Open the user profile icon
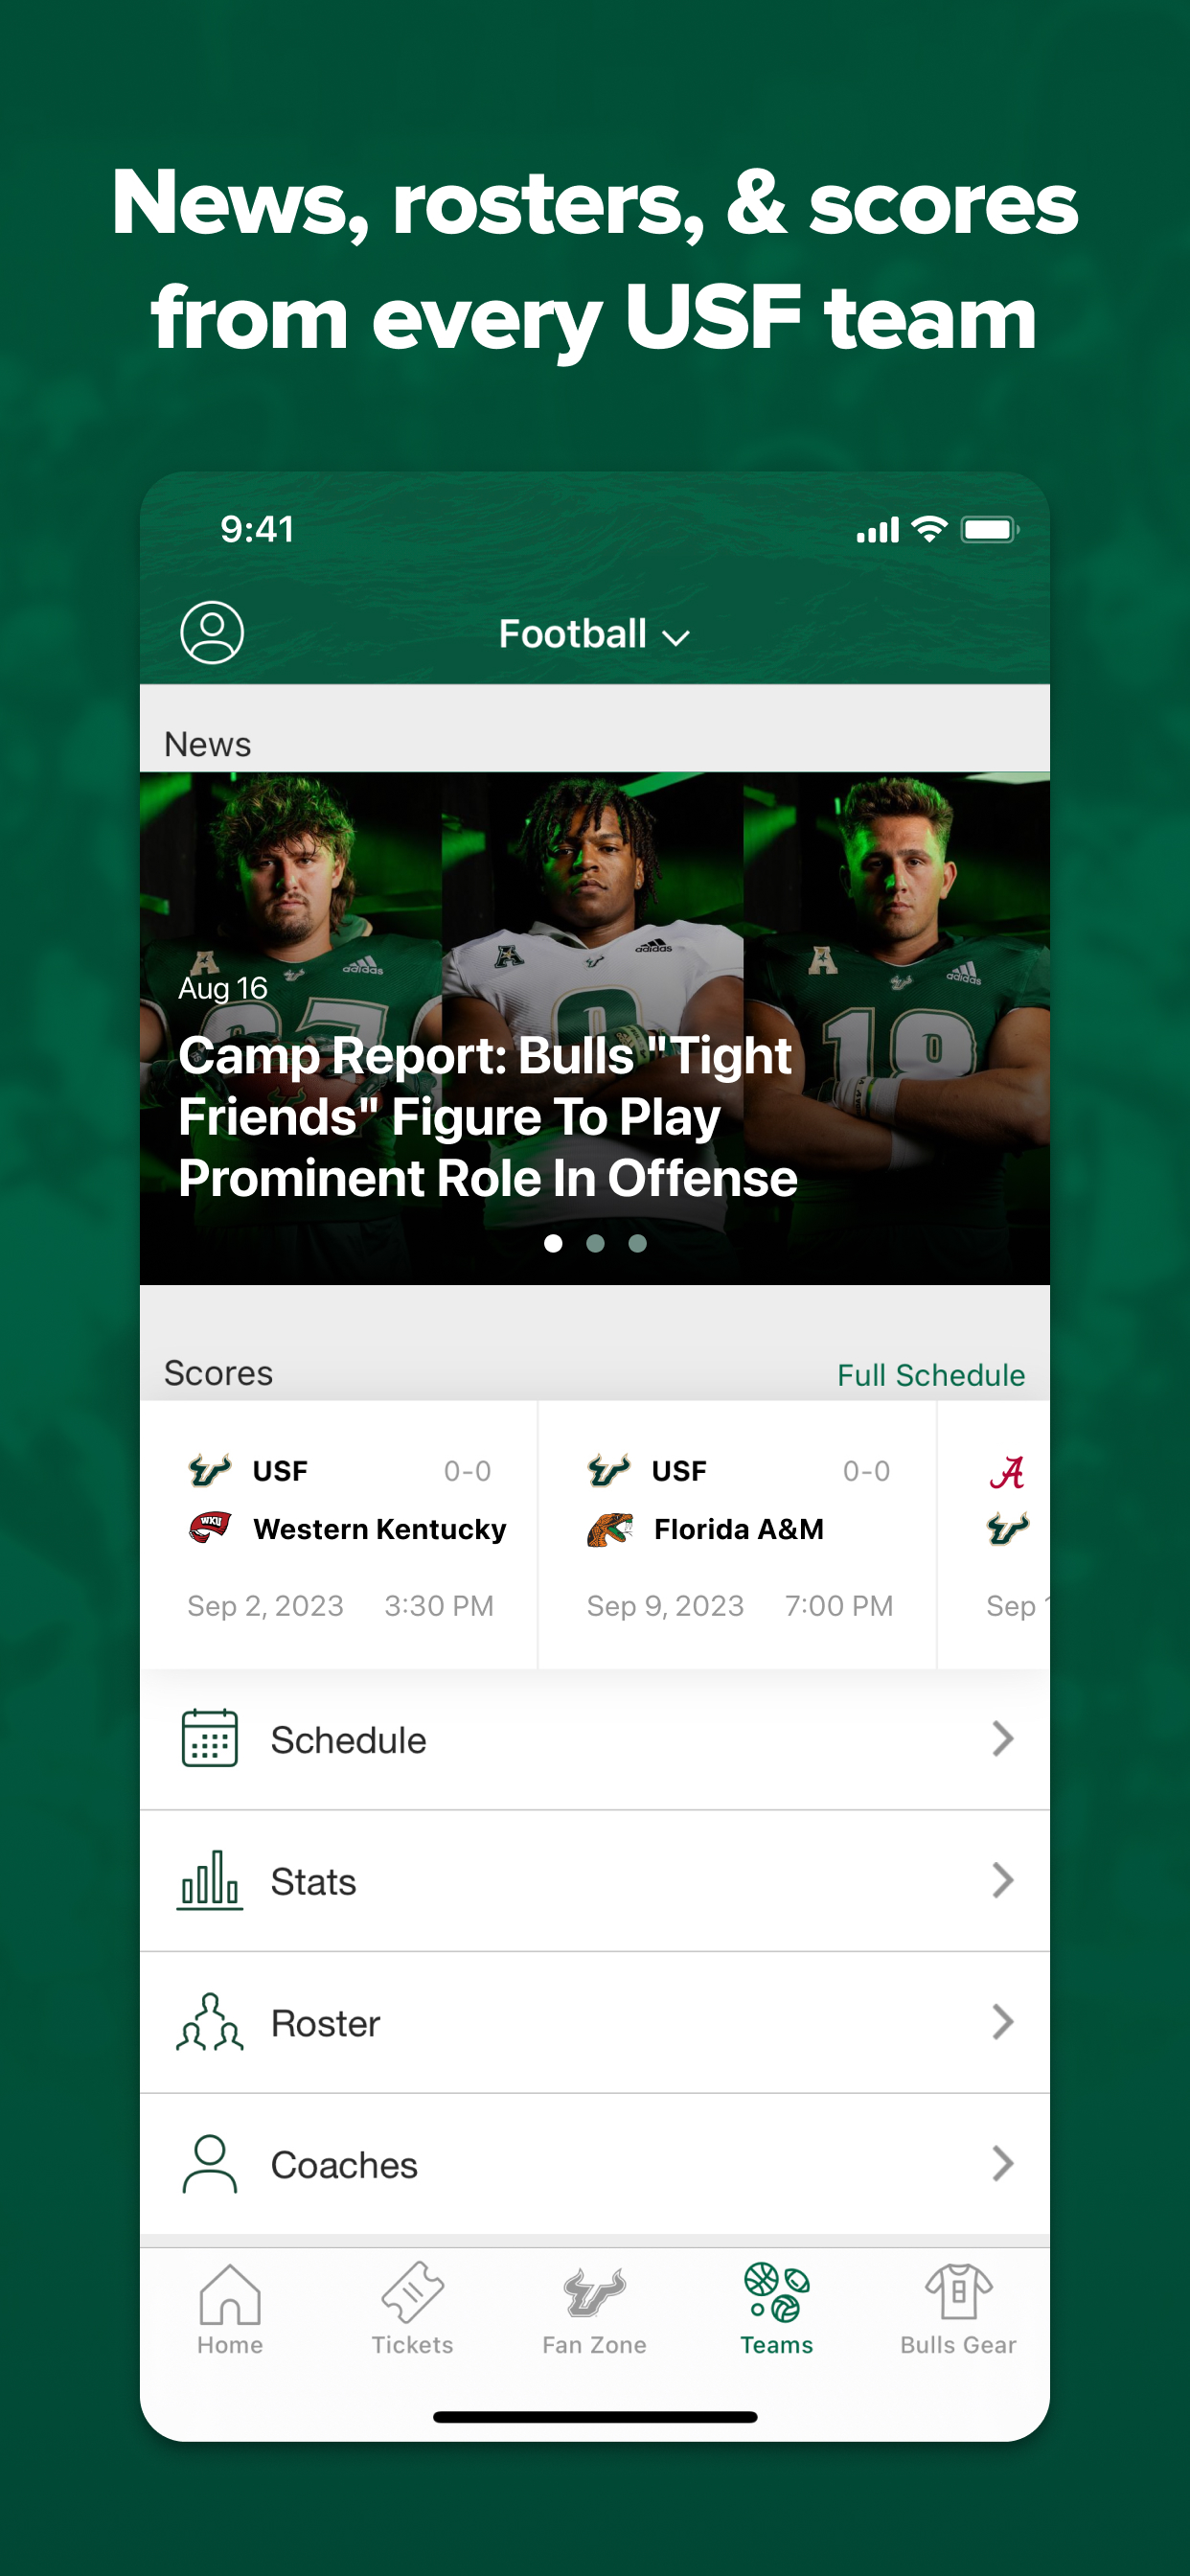This screenshot has width=1190, height=2576. coord(211,632)
